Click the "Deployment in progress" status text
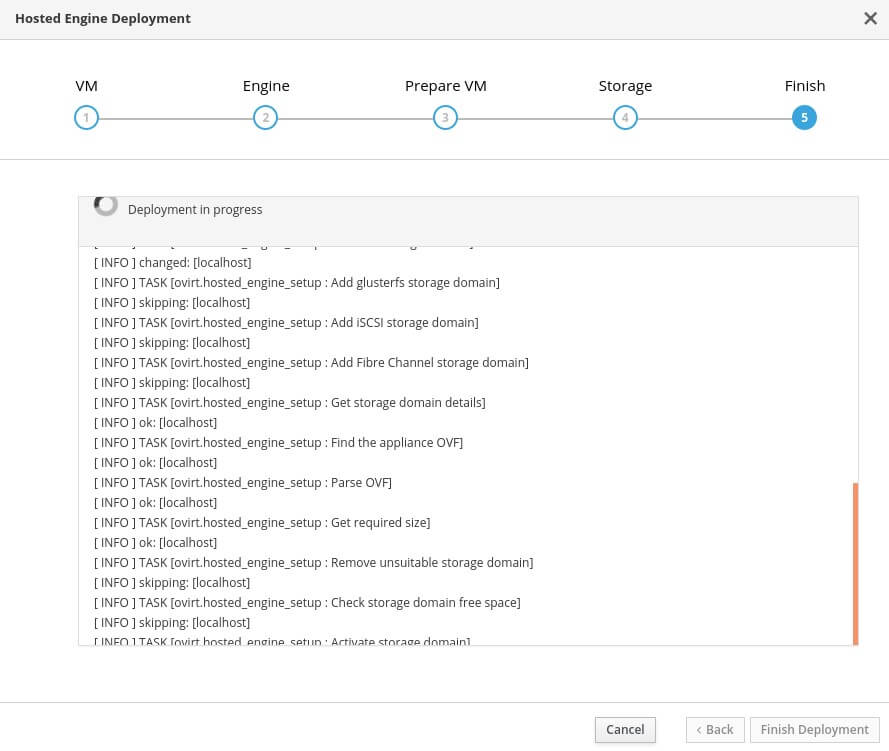The image size is (889, 751). pos(195,210)
